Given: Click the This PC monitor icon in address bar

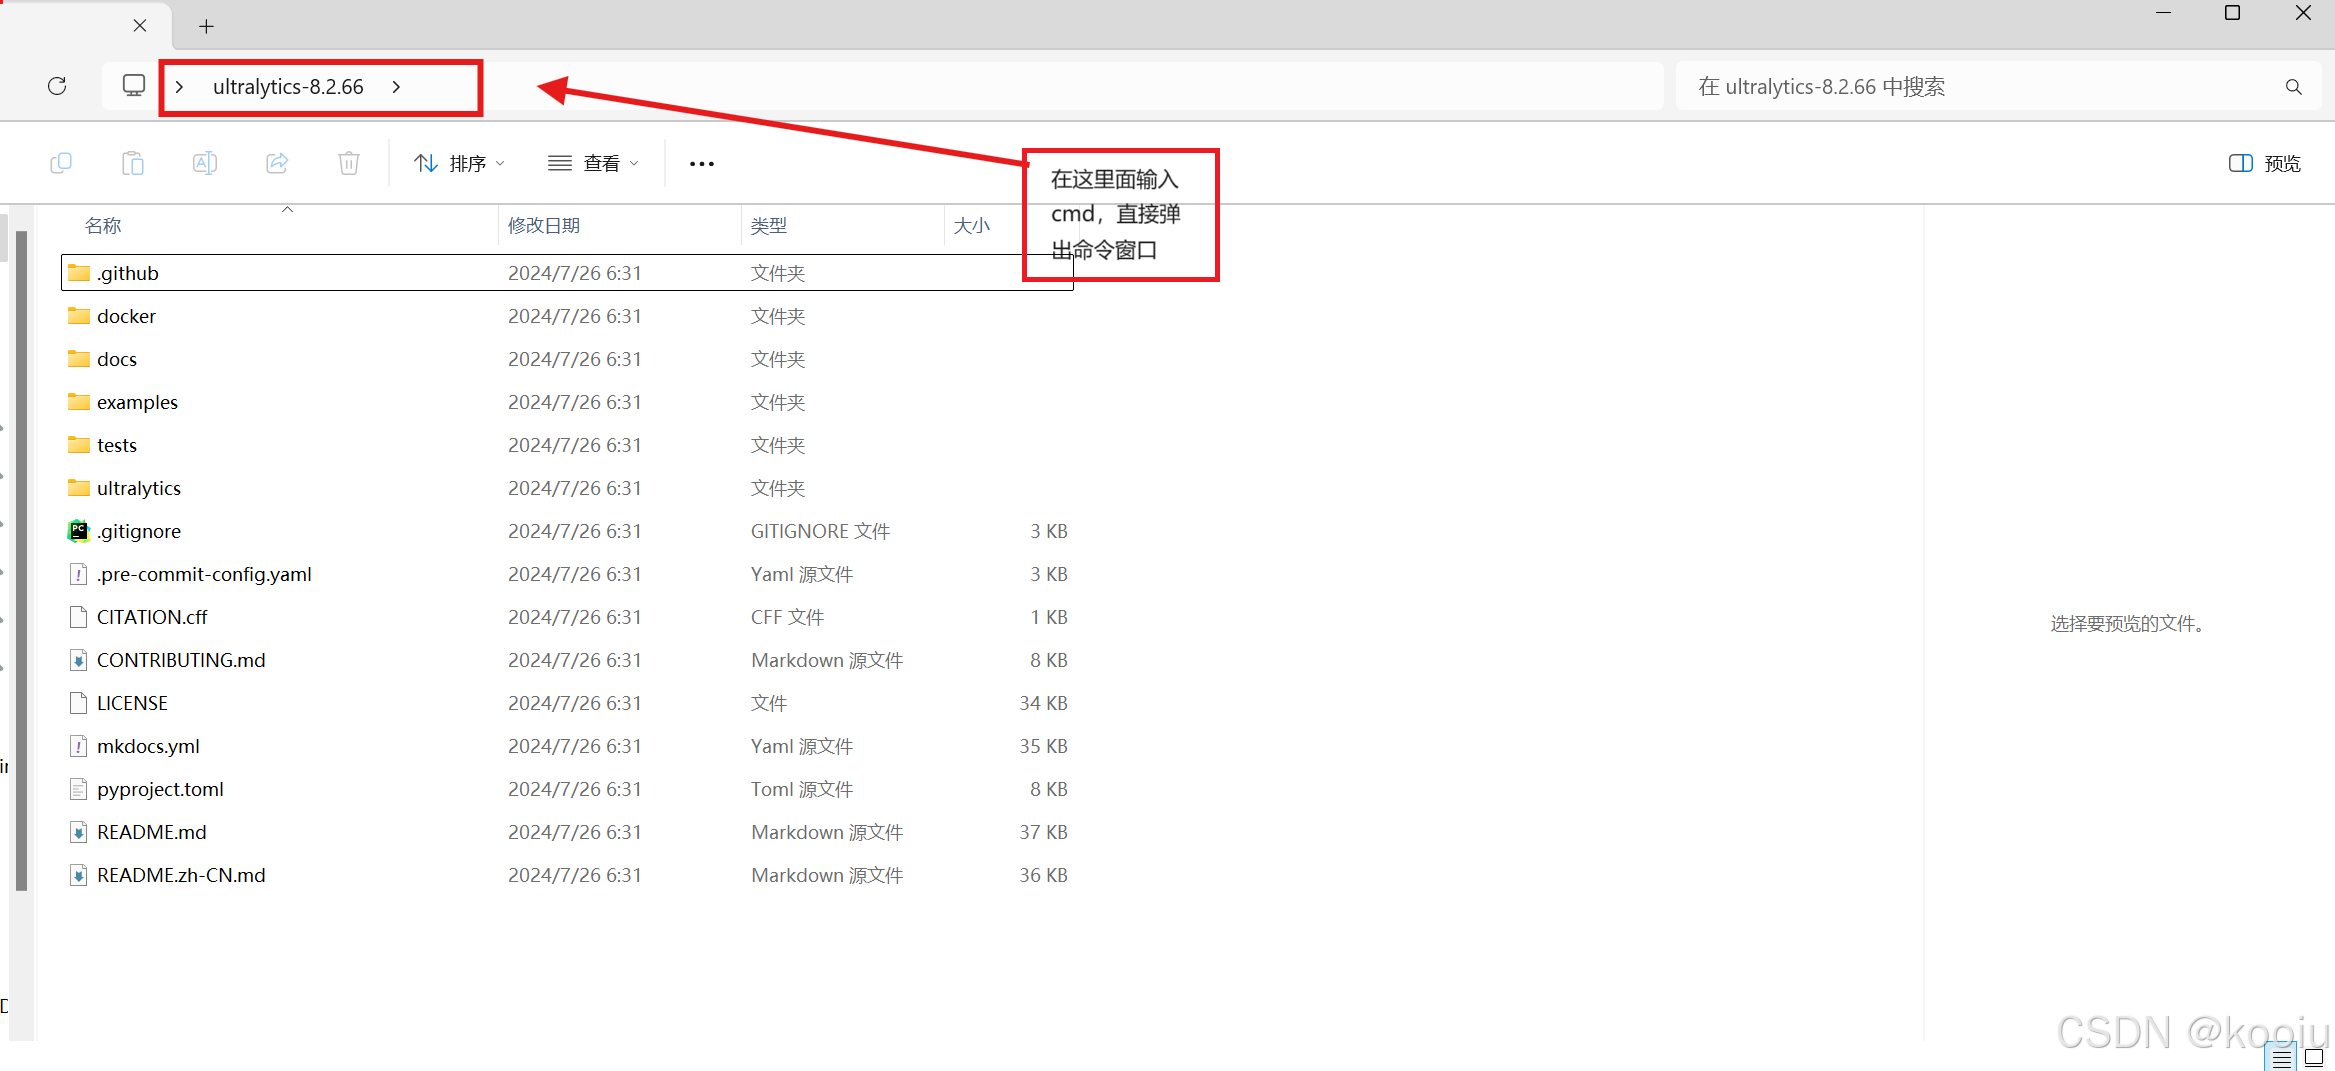Looking at the screenshot, I should point(133,86).
